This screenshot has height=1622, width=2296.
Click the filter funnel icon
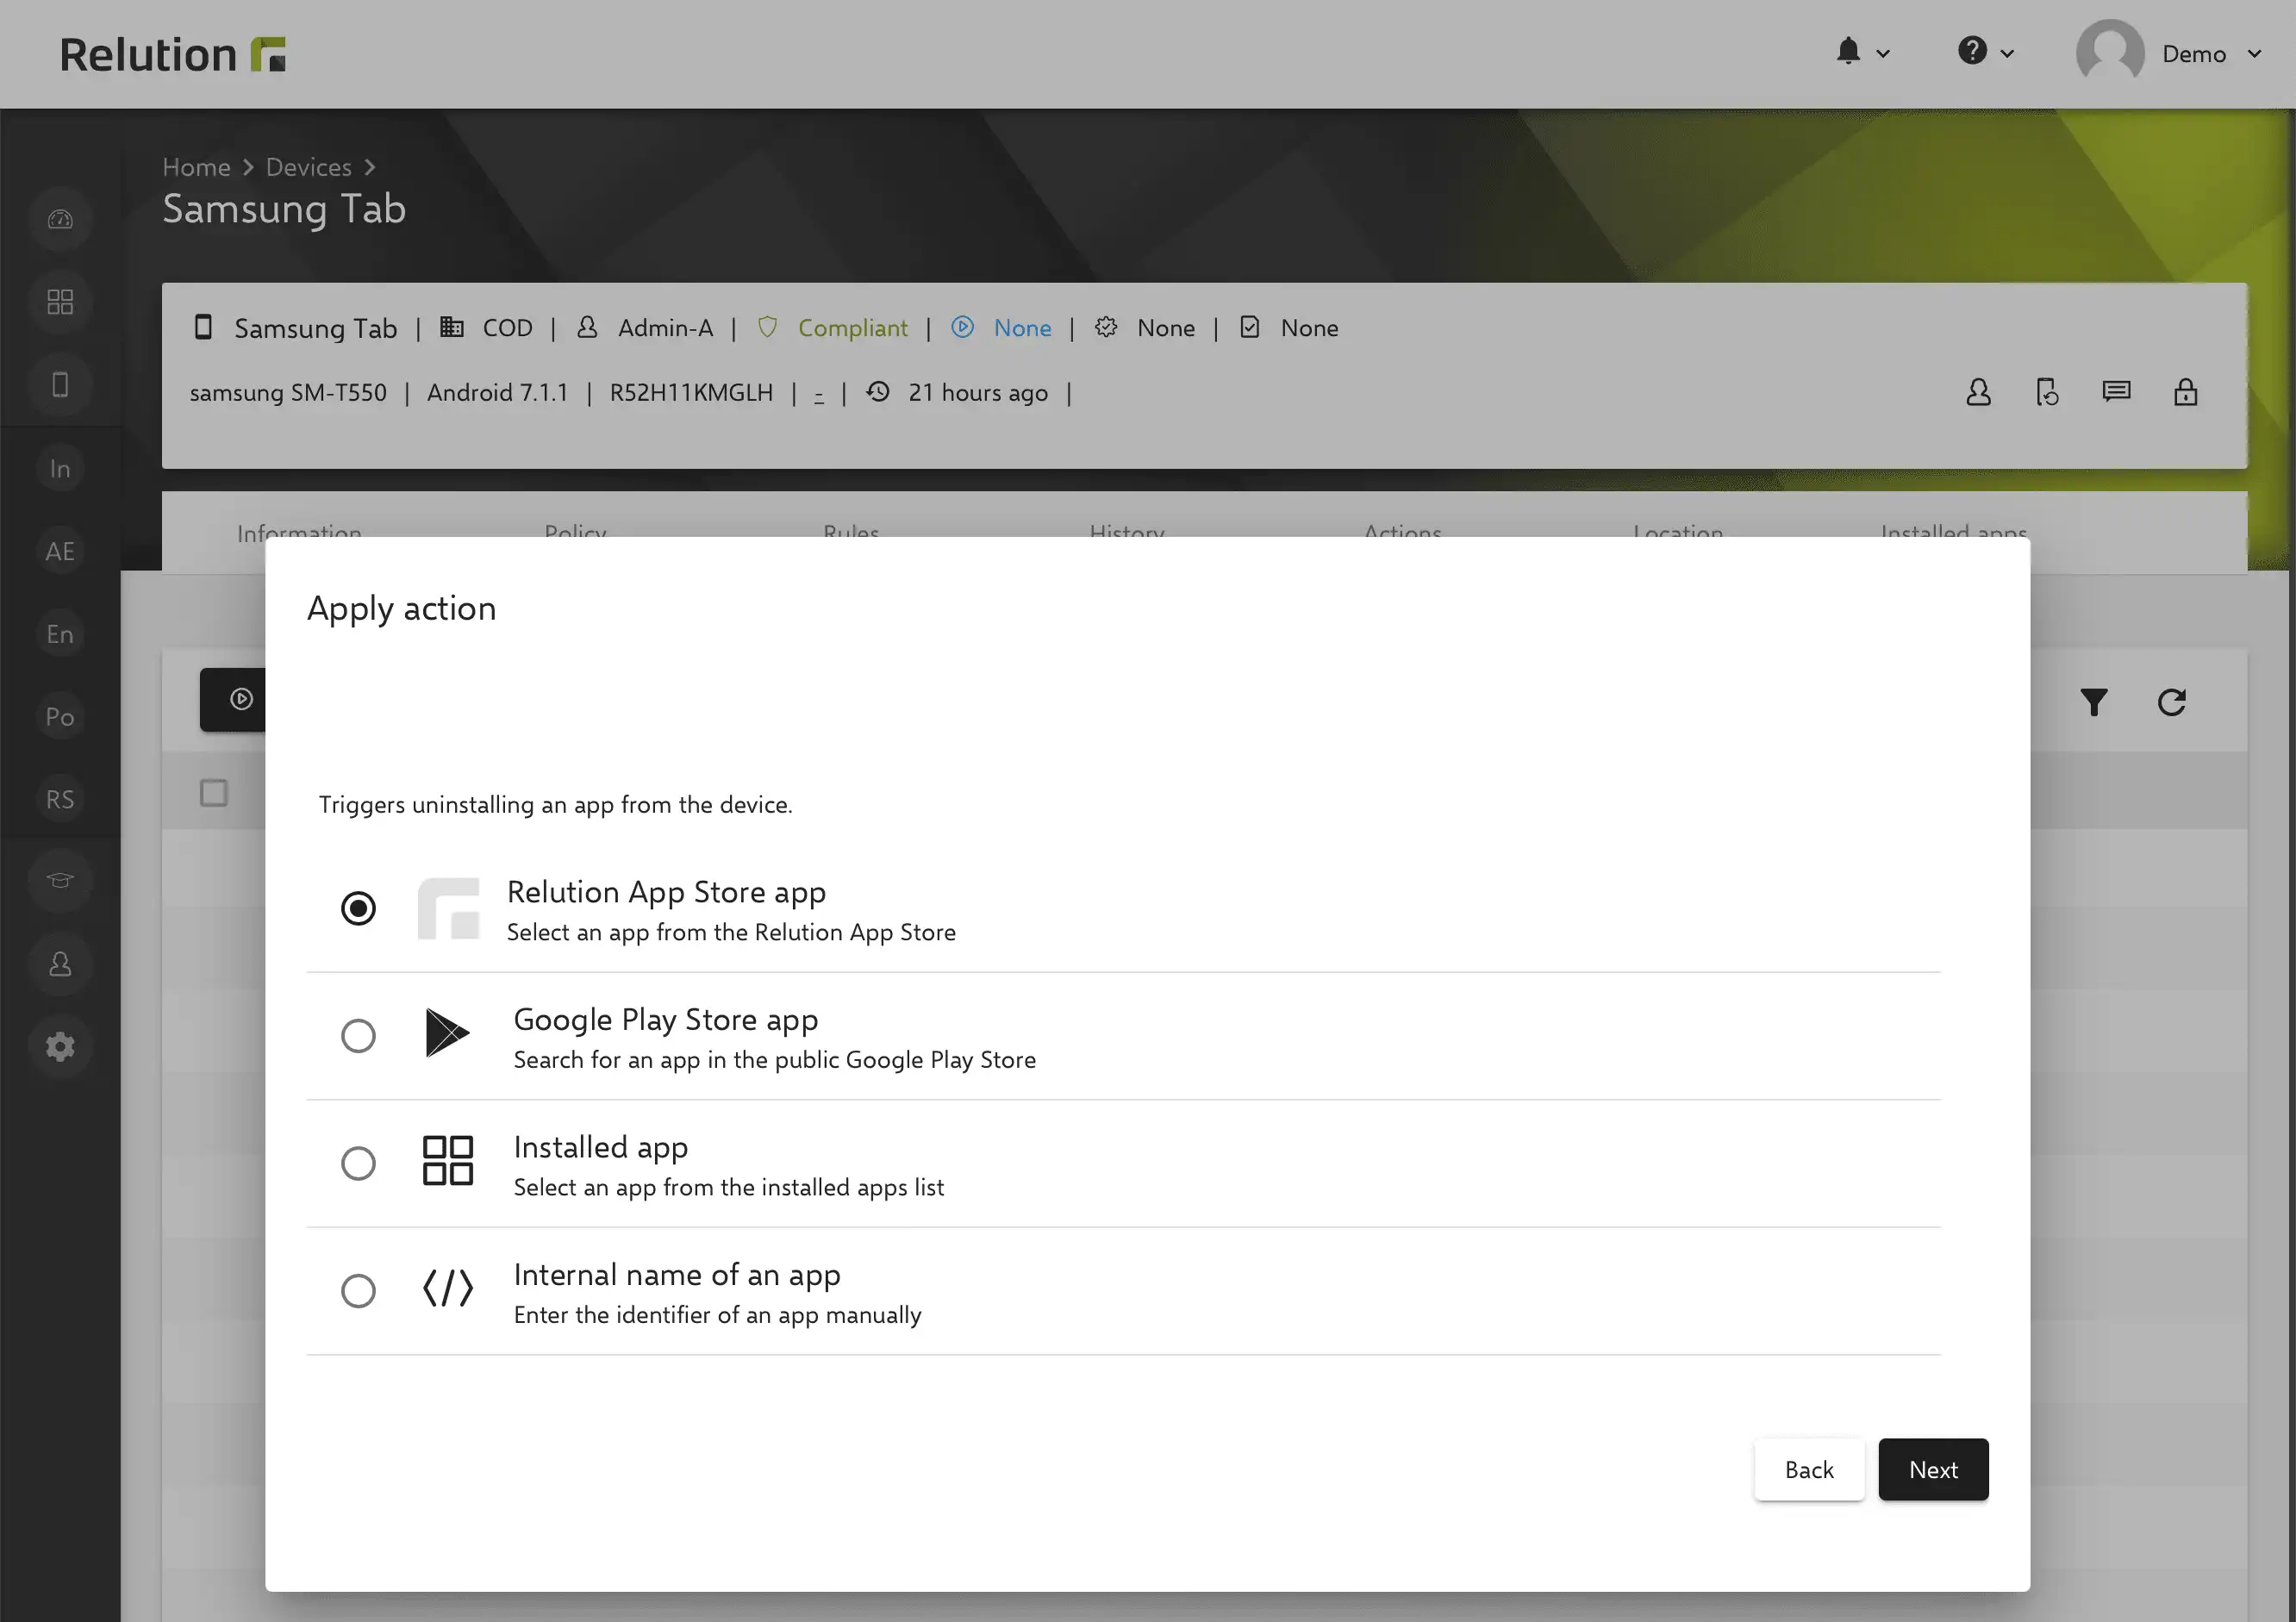(x=2093, y=702)
